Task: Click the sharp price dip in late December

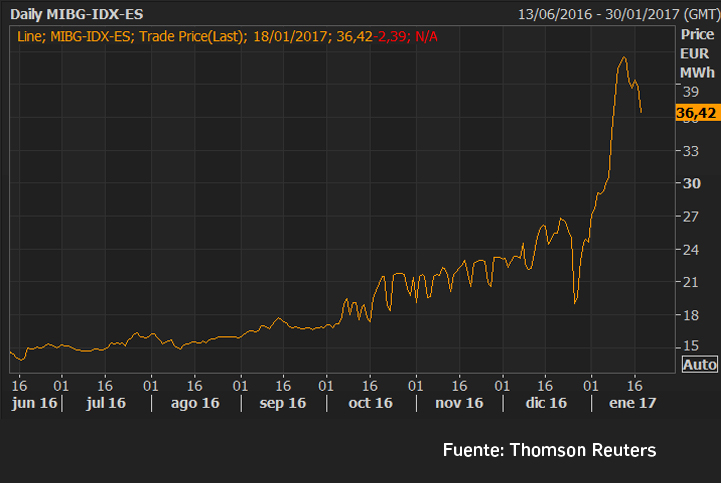Action: tap(575, 302)
